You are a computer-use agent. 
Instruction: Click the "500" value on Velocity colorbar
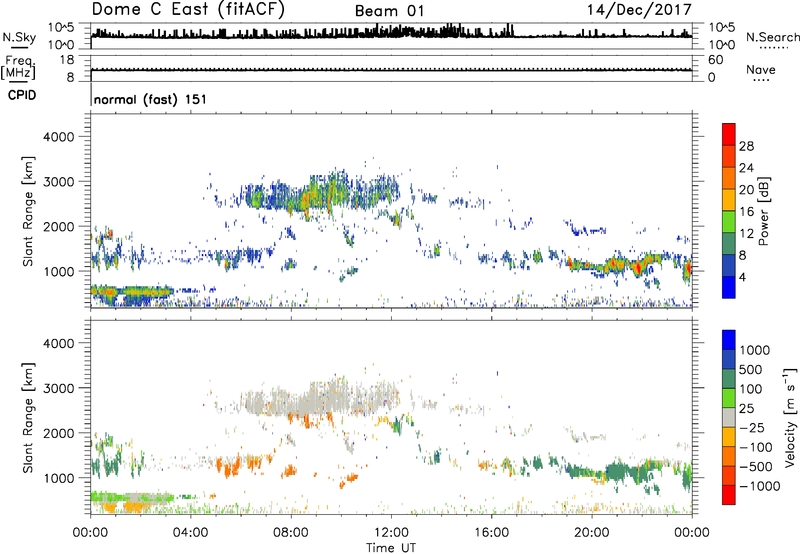tap(751, 370)
